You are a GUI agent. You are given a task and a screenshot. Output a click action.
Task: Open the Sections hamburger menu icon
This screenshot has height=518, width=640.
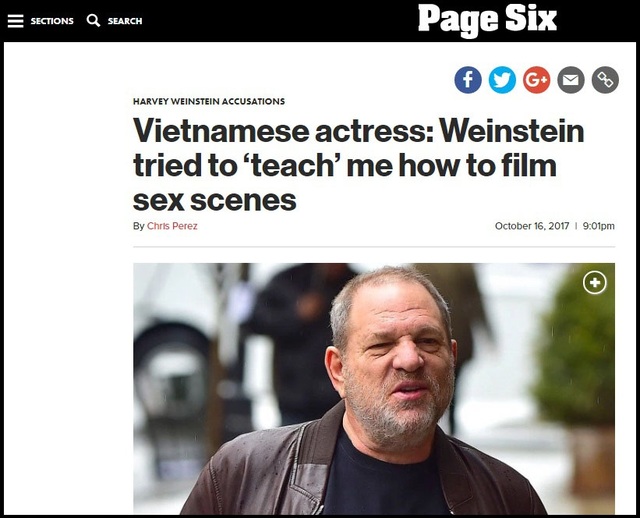tap(15, 20)
